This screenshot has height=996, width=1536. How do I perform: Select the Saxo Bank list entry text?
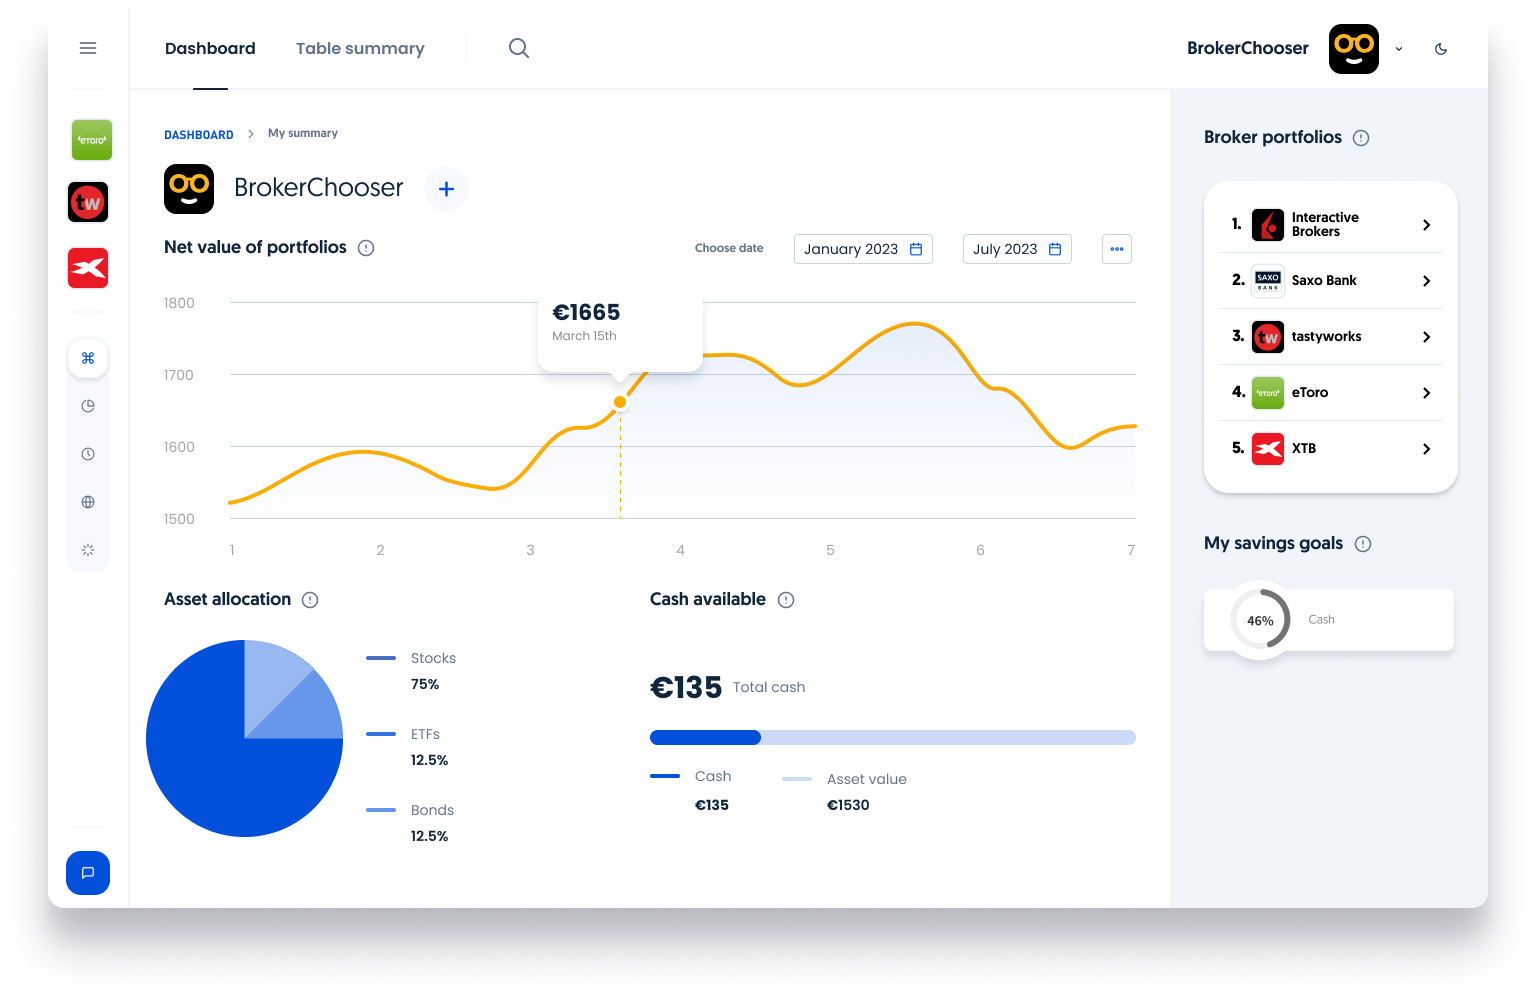pyautogui.click(x=1324, y=281)
